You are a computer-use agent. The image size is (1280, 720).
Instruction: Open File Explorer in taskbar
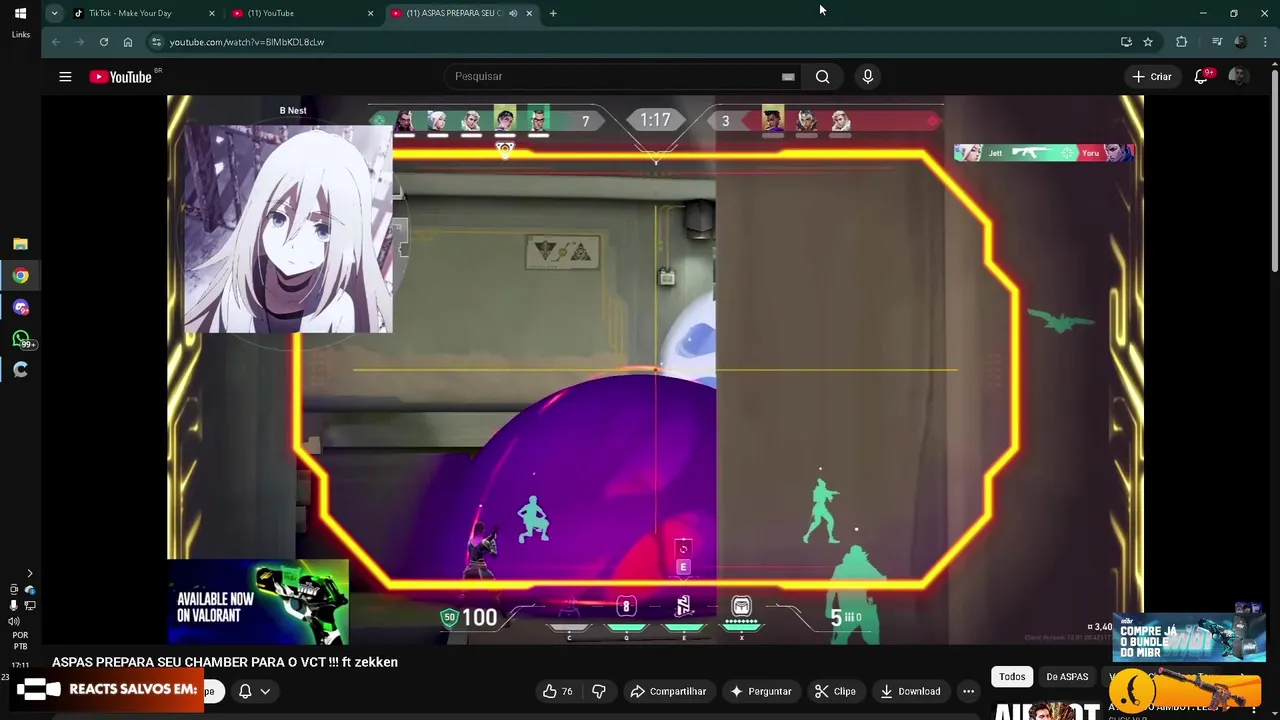pos(20,244)
